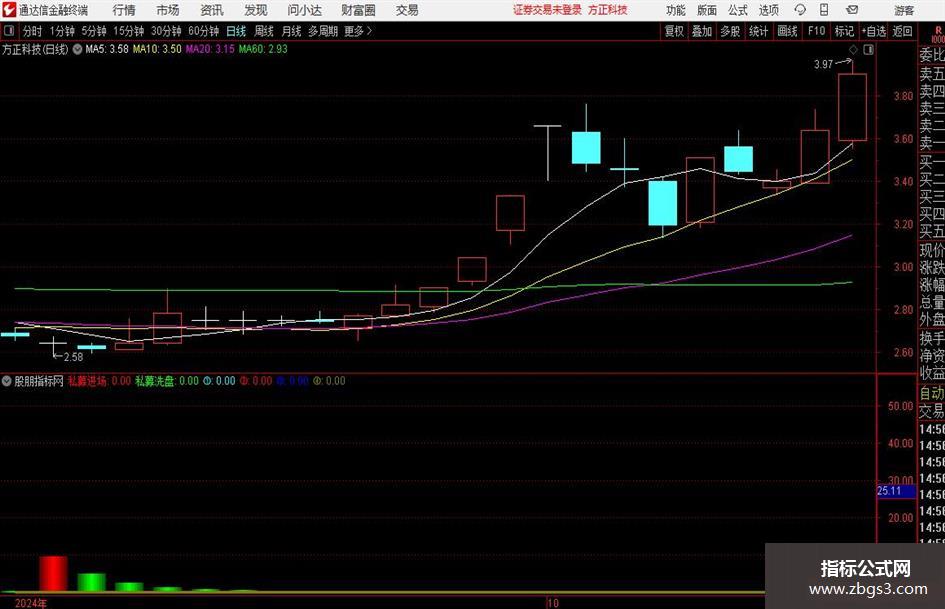Switch to the 月线 monthly tab
The height and width of the screenshot is (609, 945).
click(x=291, y=31)
